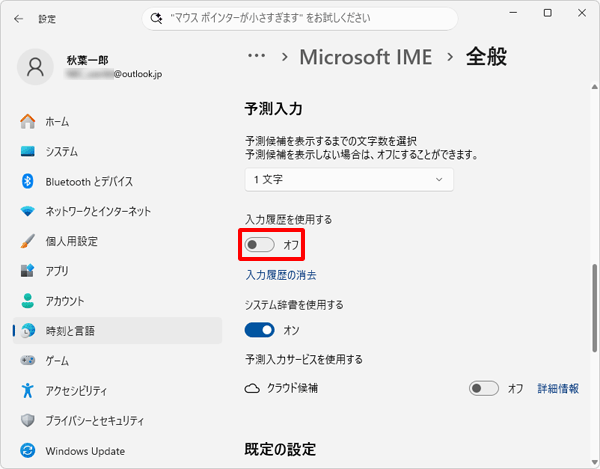Image resolution: width=600 pixels, height=469 pixels.
Task: Click 詳細情報 link
Action: (x=558, y=389)
